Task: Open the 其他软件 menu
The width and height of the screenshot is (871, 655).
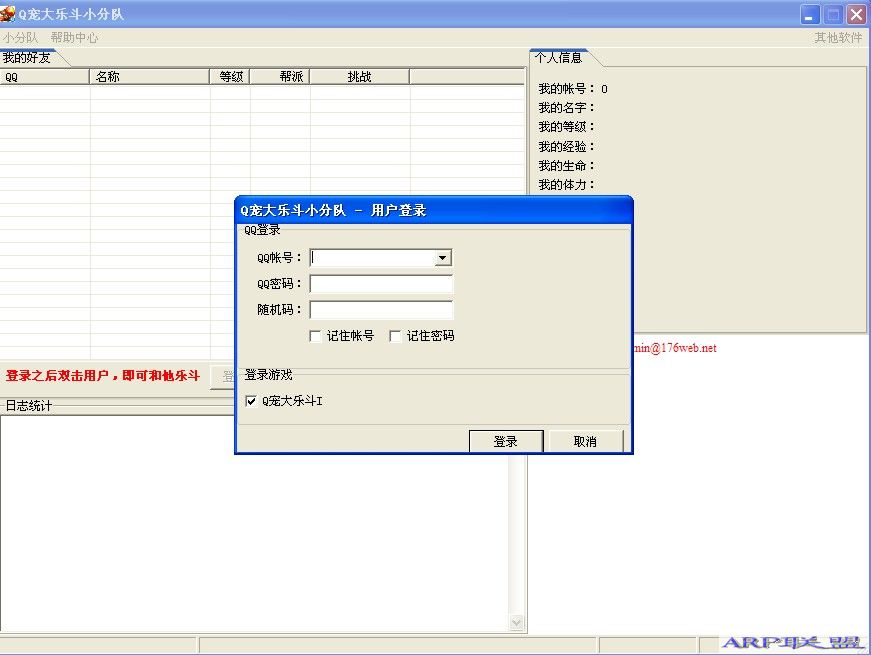Action: tap(838, 38)
